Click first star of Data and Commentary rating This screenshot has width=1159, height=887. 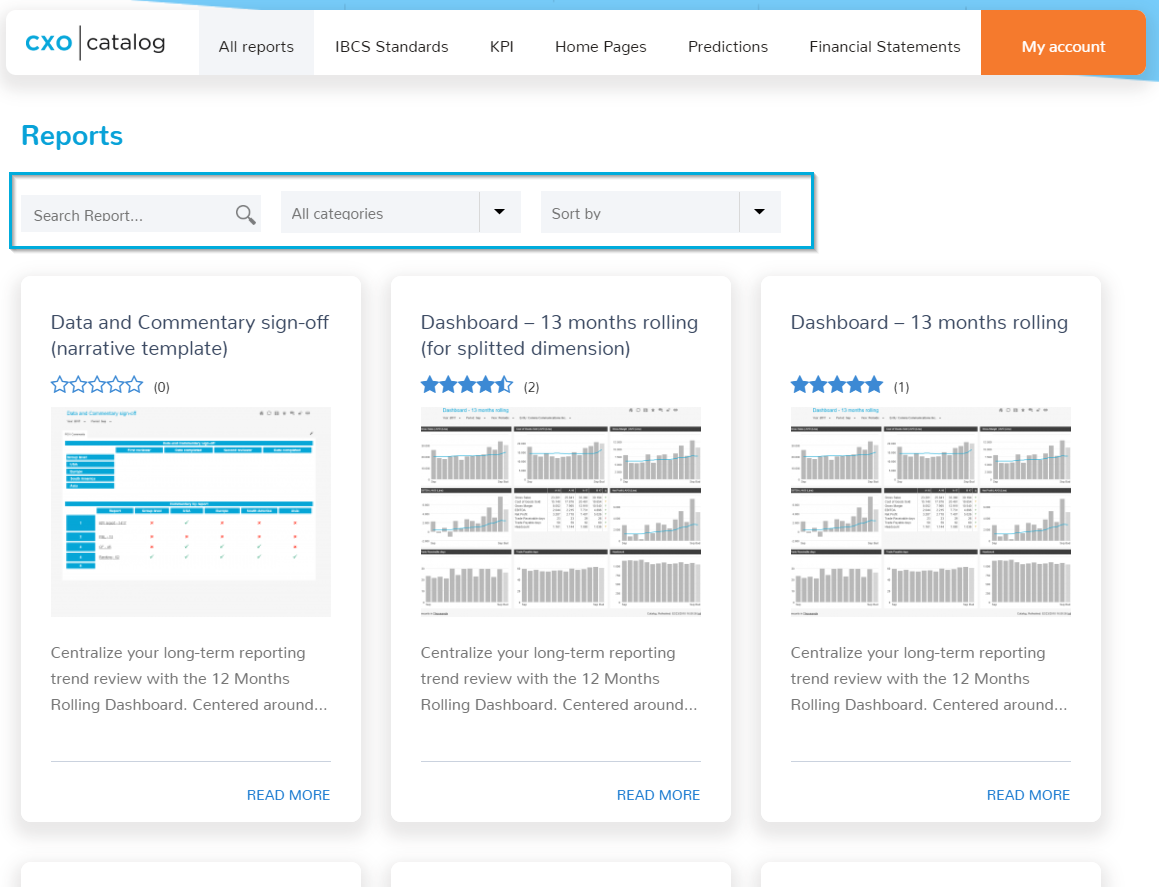tap(60, 385)
